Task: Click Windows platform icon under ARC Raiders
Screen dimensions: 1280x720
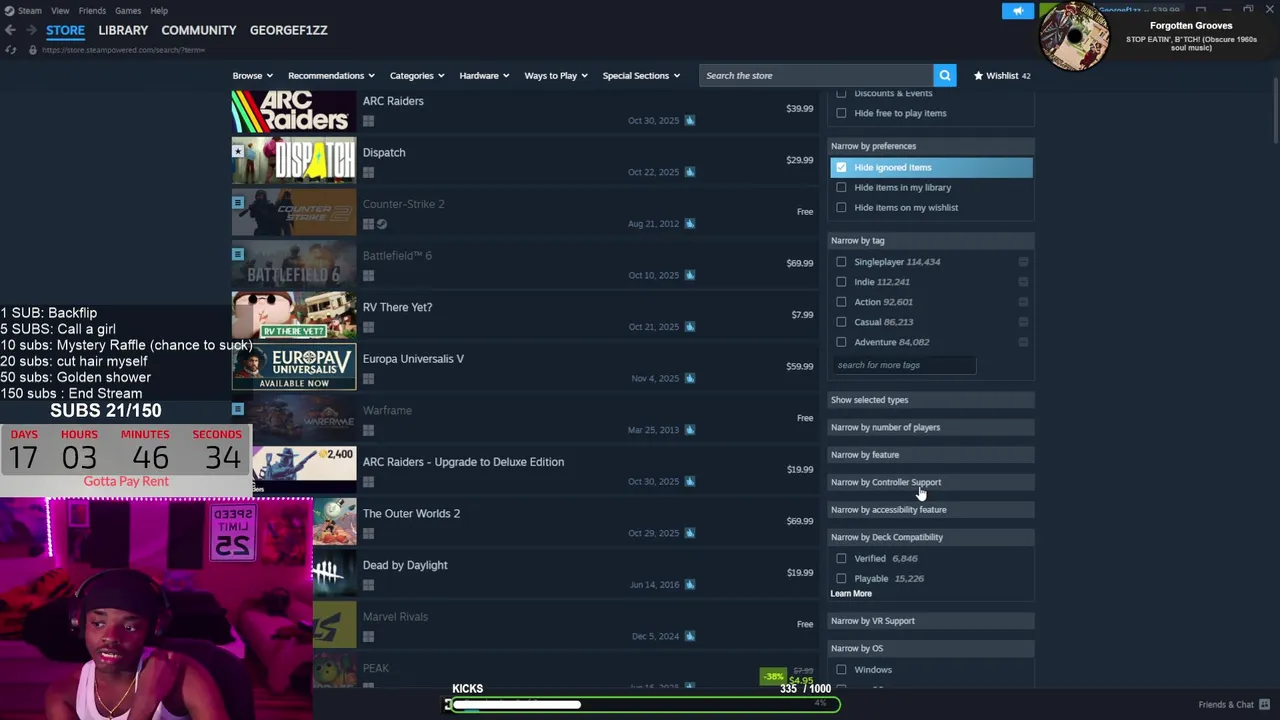Action: (x=368, y=121)
